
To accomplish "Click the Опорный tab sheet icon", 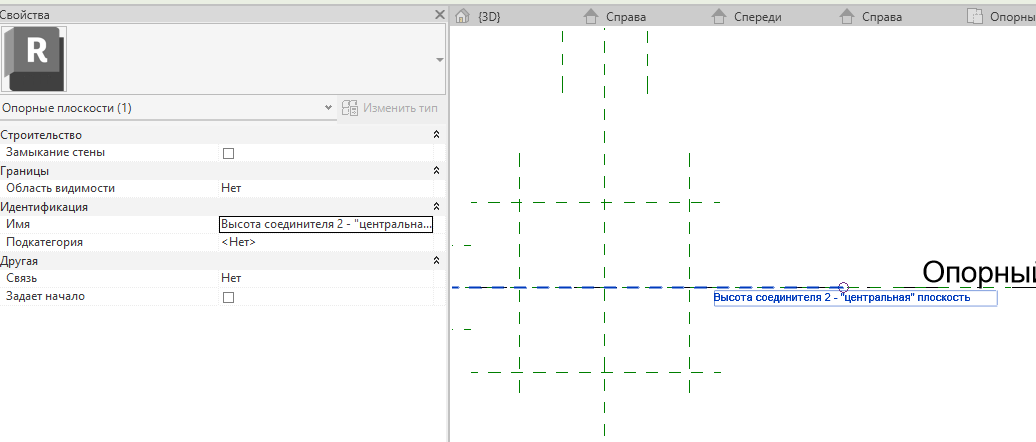I will (x=974, y=16).
